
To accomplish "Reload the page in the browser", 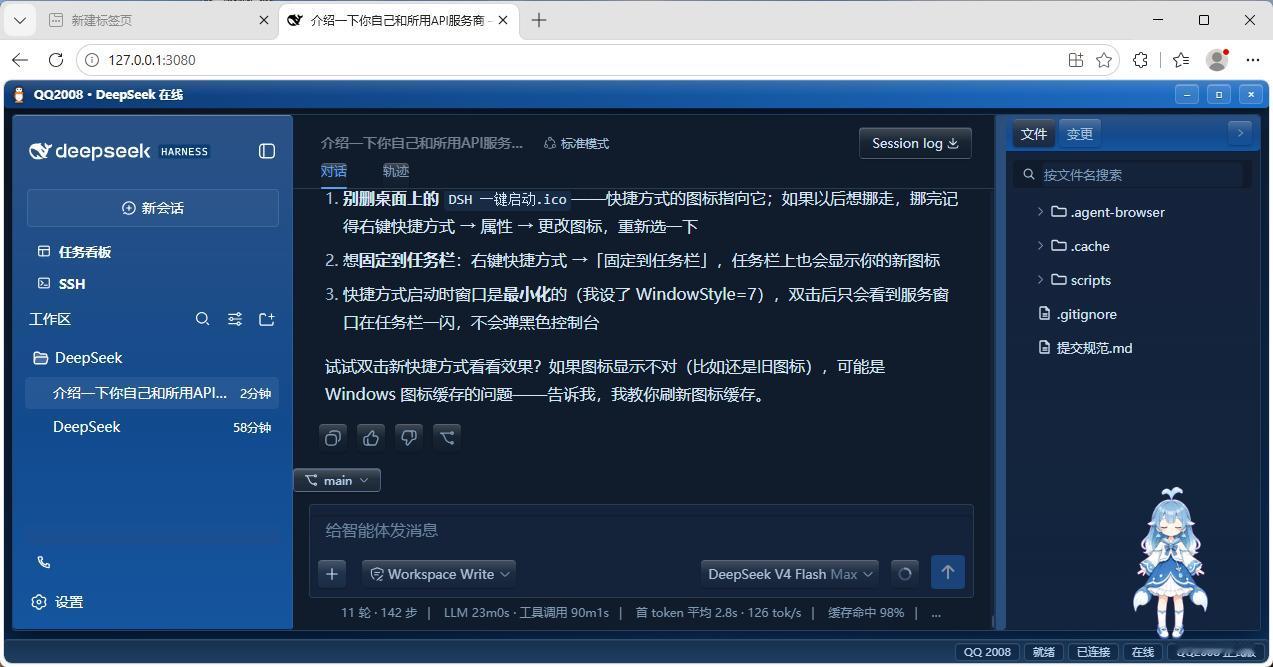I will pyautogui.click(x=56, y=60).
